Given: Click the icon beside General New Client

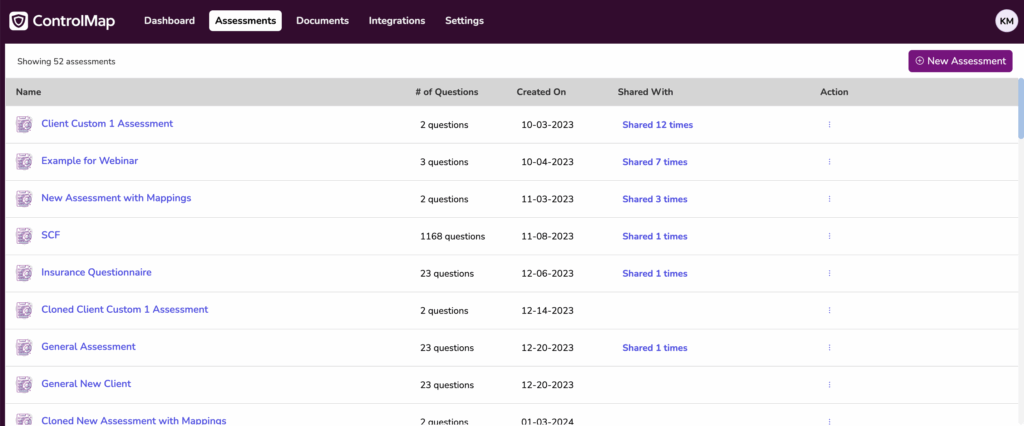Looking at the screenshot, I should [24, 384].
